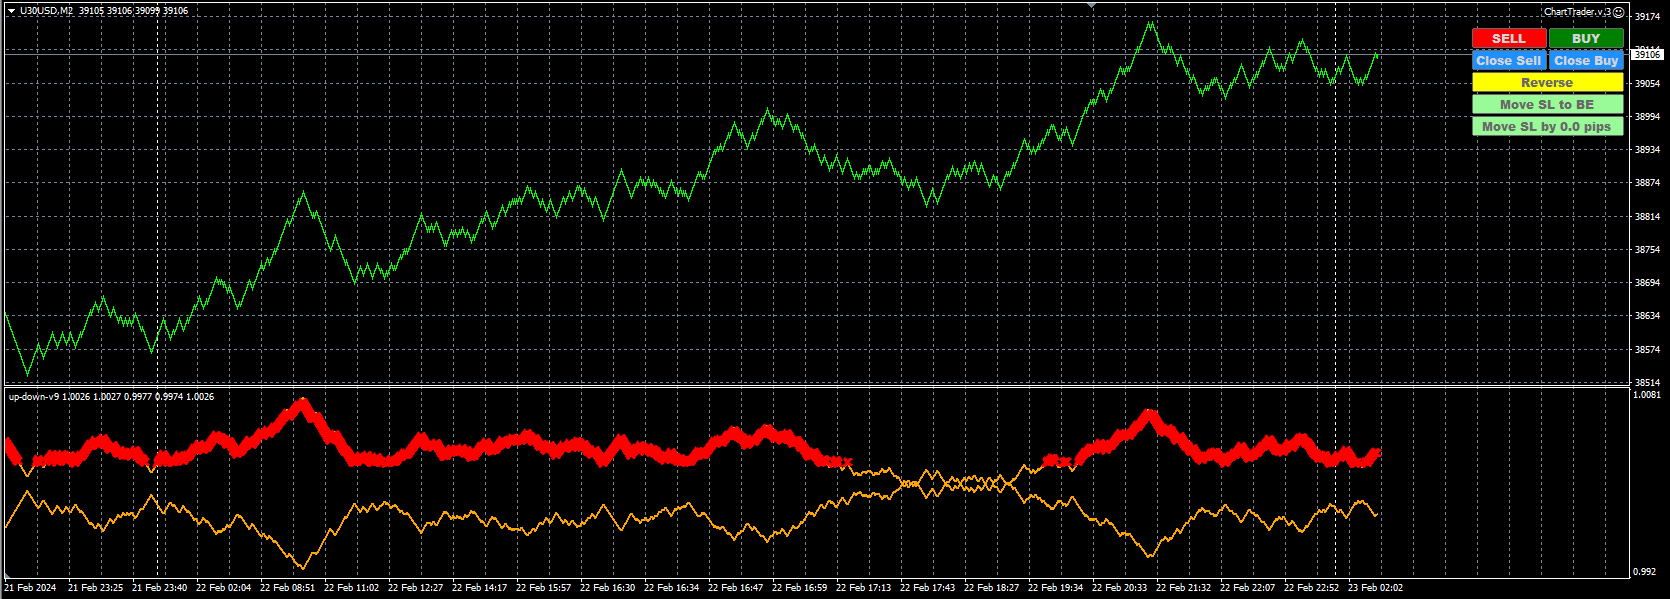Click the 22 Feb 16:30 time label
Image resolution: width=1670 pixels, height=599 pixels.
[x=607, y=588]
